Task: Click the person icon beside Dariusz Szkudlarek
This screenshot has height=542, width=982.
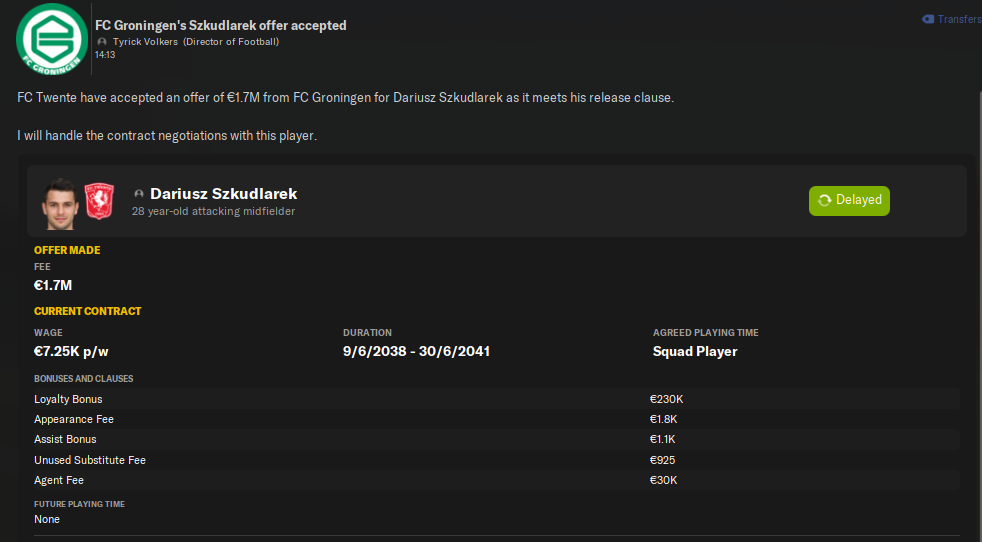Action: pos(139,194)
